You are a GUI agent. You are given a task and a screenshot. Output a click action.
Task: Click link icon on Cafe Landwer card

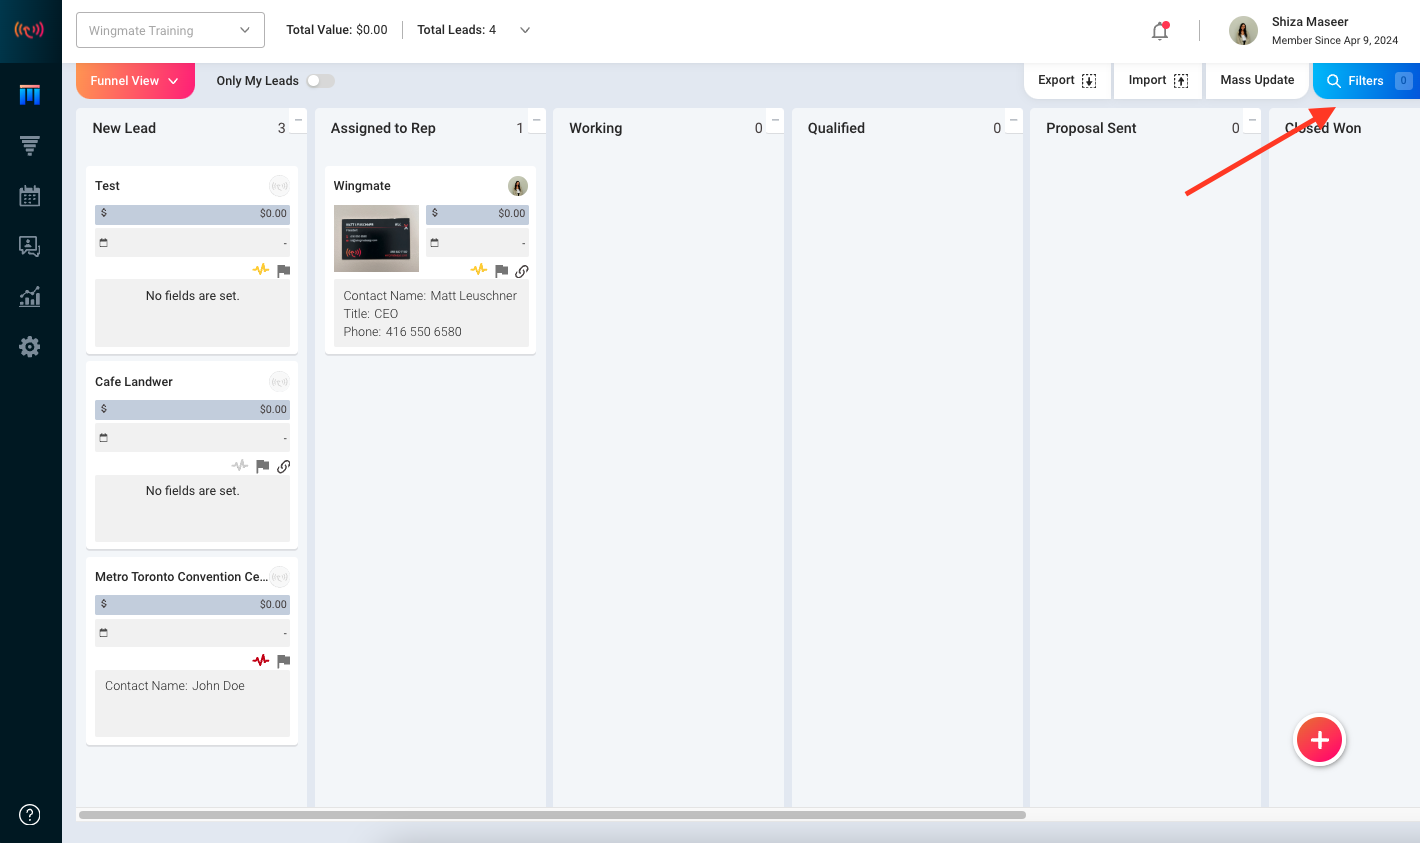pyautogui.click(x=284, y=466)
